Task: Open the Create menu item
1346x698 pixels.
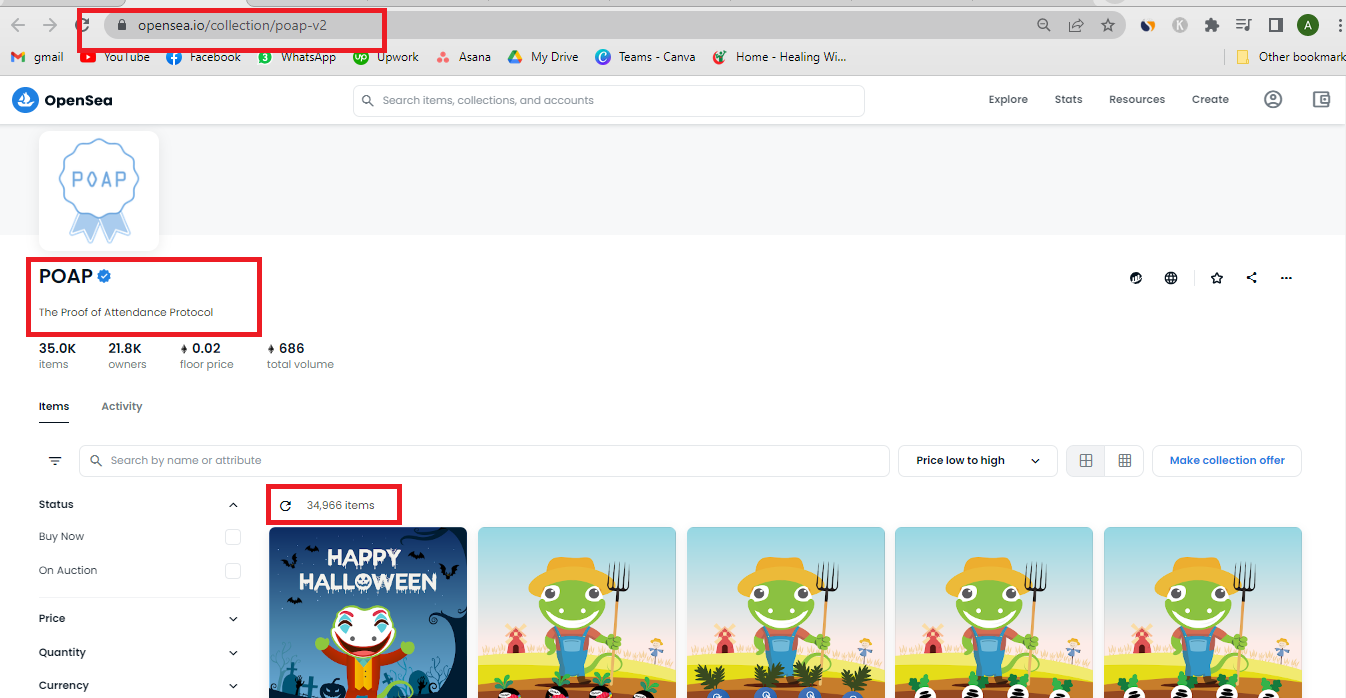Action: (x=1210, y=99)
